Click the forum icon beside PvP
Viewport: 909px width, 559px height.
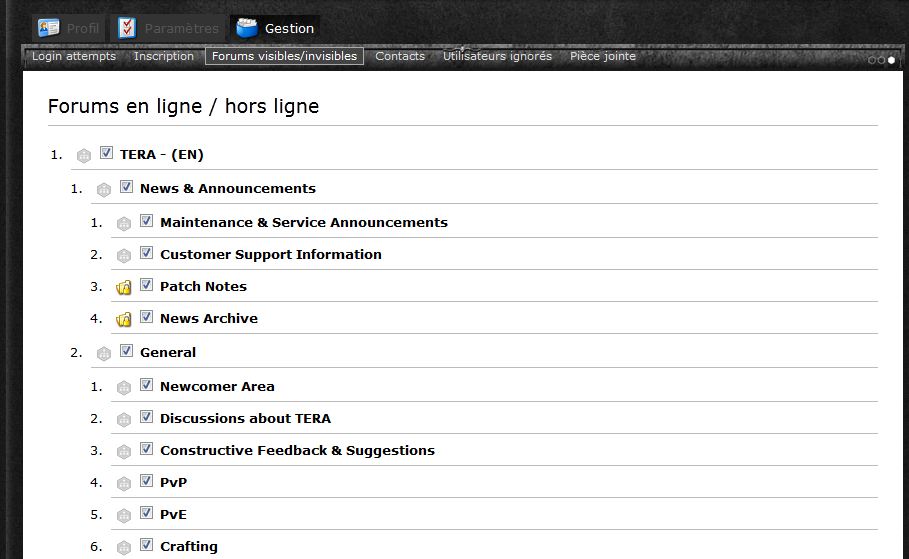124,484
